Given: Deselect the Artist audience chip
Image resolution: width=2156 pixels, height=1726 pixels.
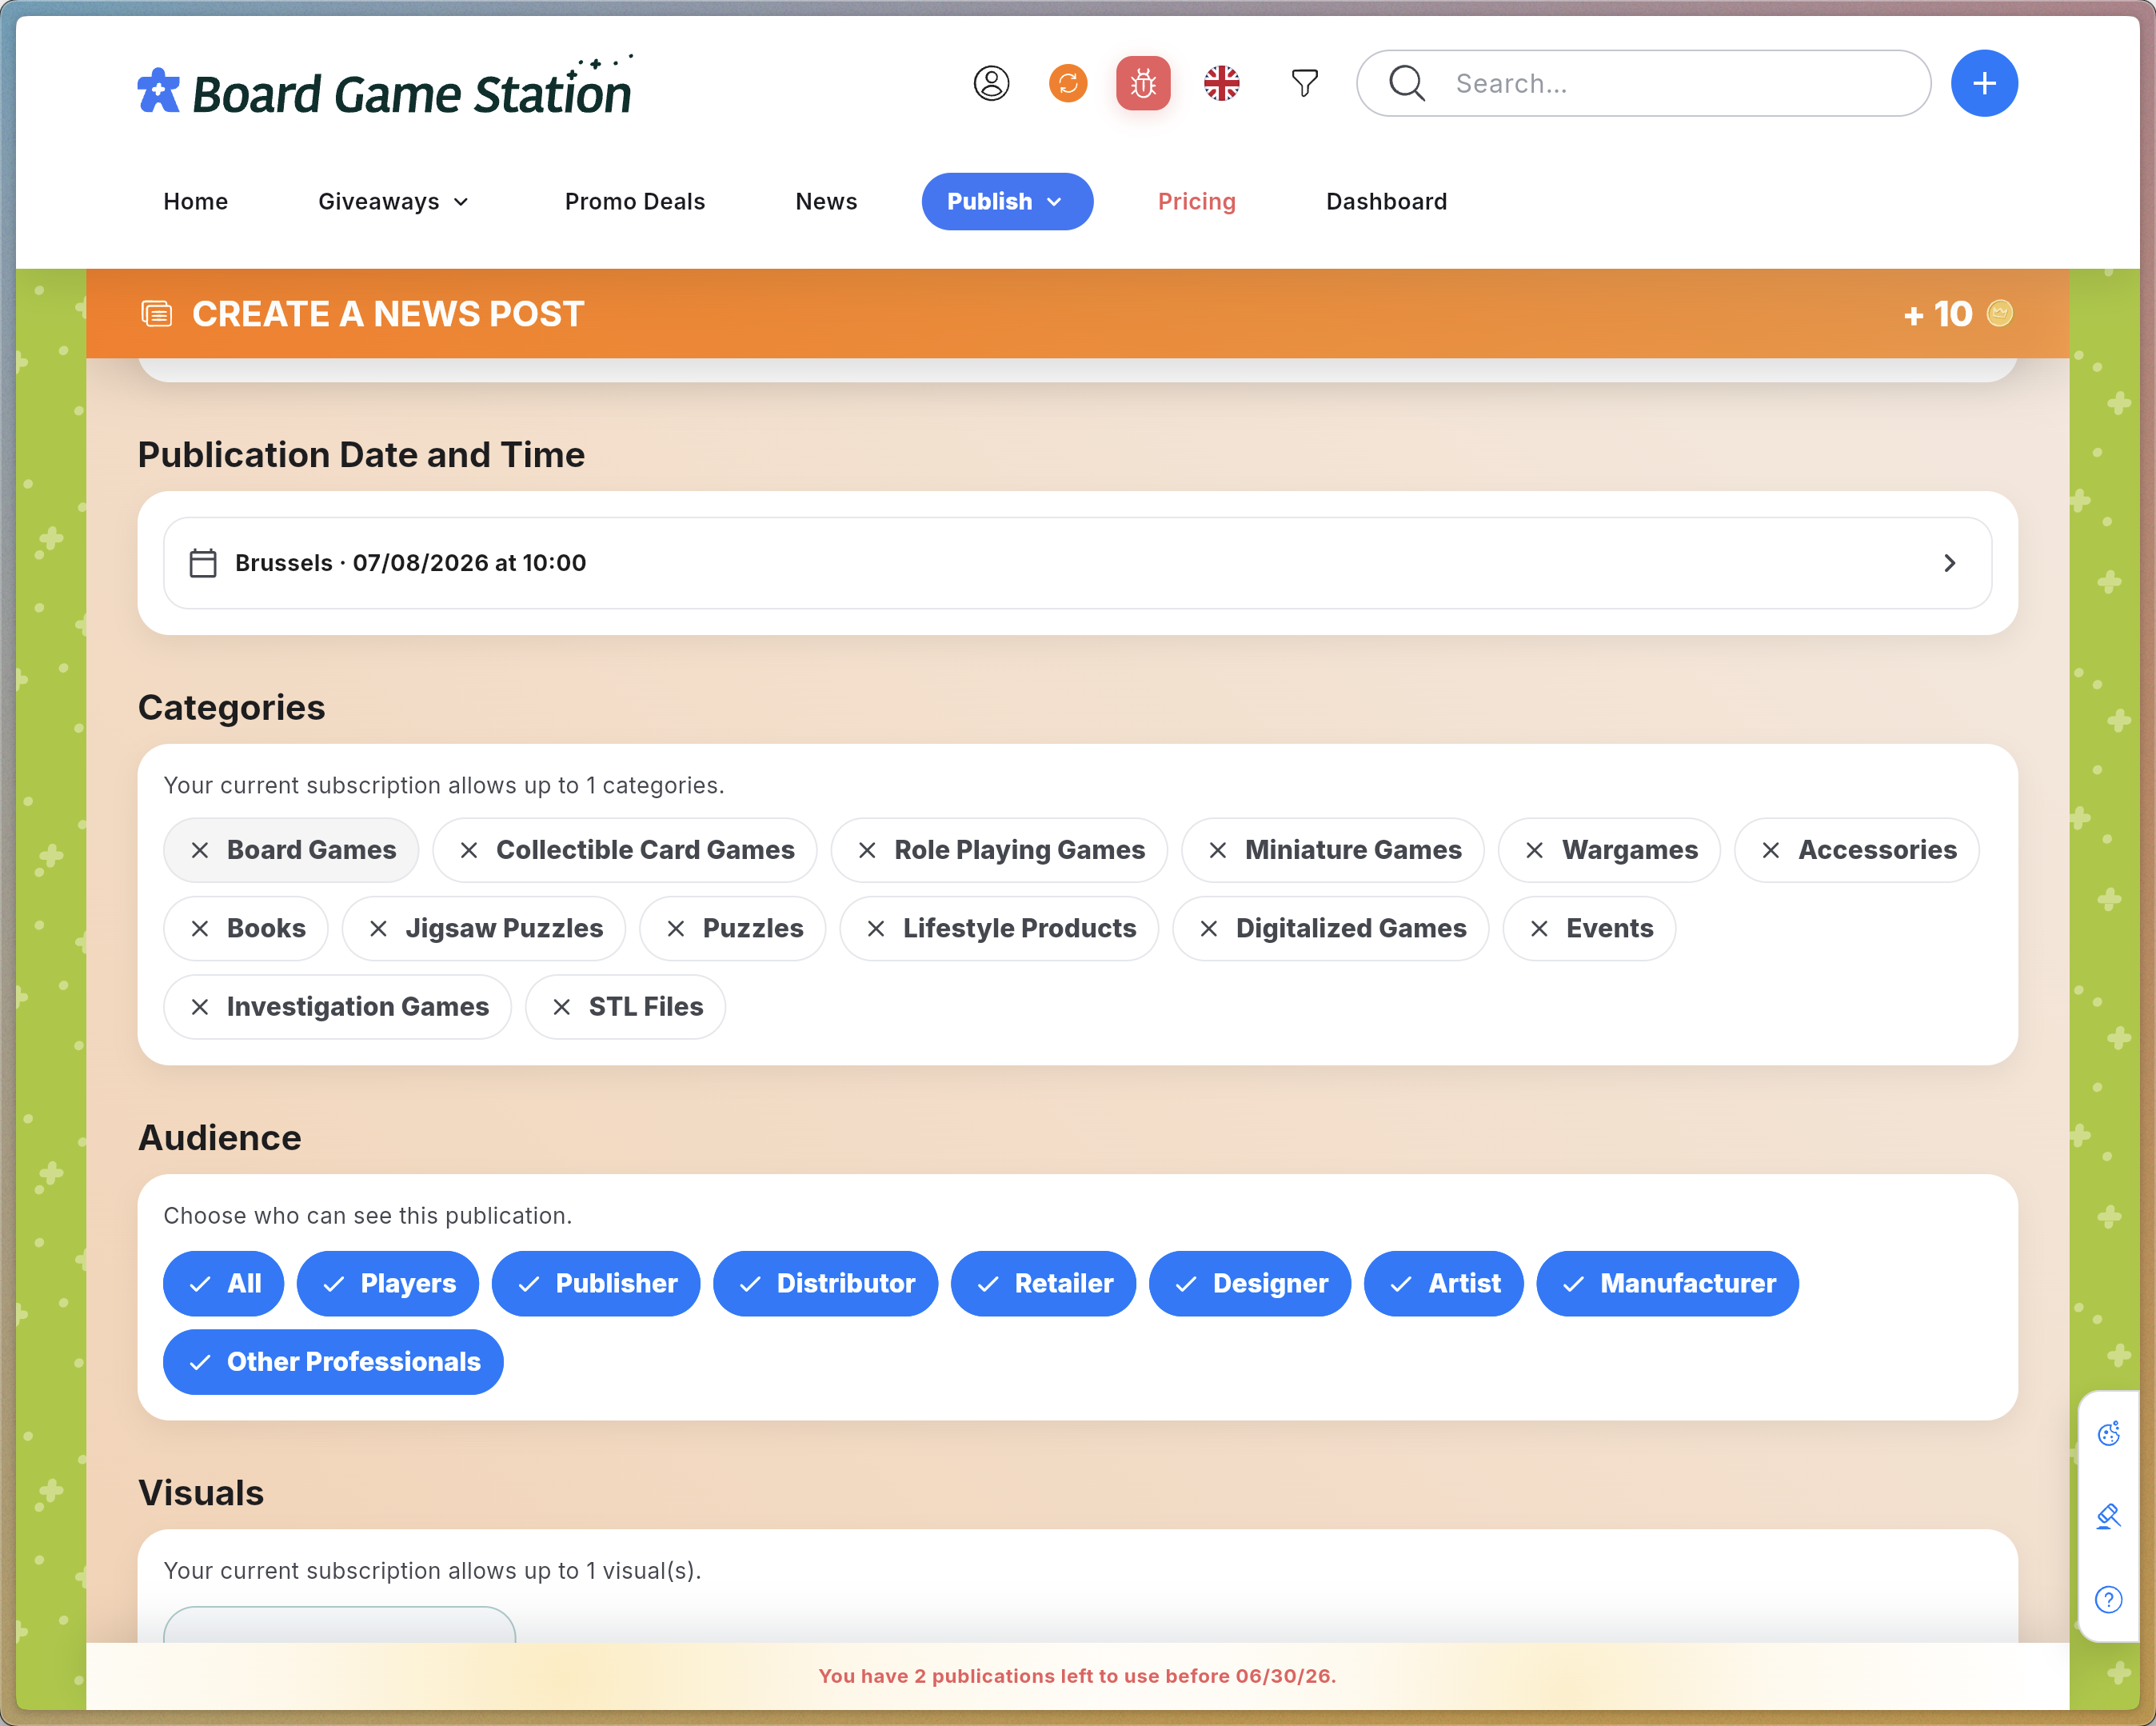Looking at the screenshot, I should [1444, 1284].
